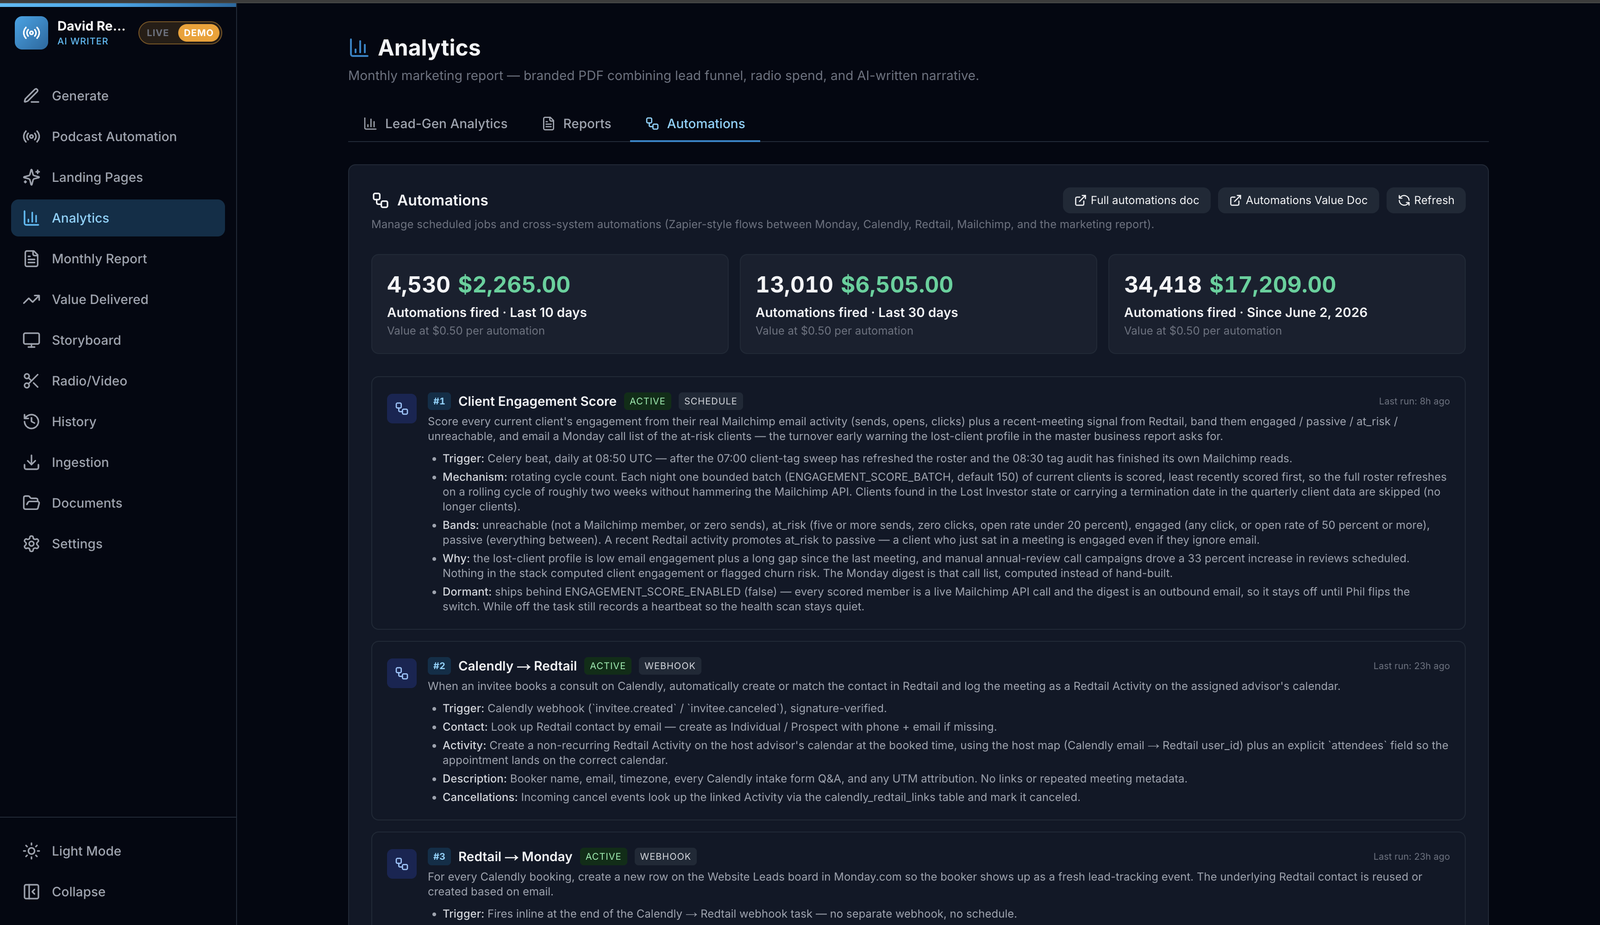Image resolution: width=1600 pixels, height=925 pixels.
Task: Click the Podcast Automation broadcast icon
Action: [31, 137]
